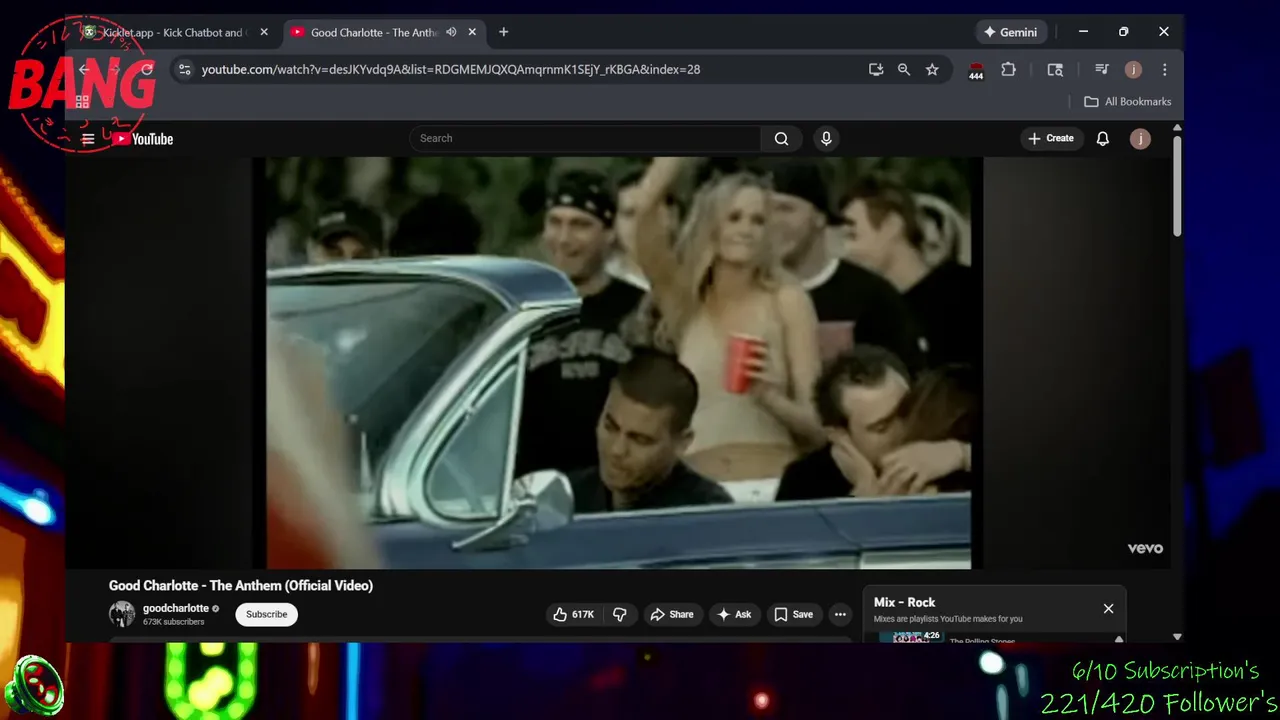Open the All Bookmarks folder
Viewport: 1280px width, 720px height.
pos(1128,101)
